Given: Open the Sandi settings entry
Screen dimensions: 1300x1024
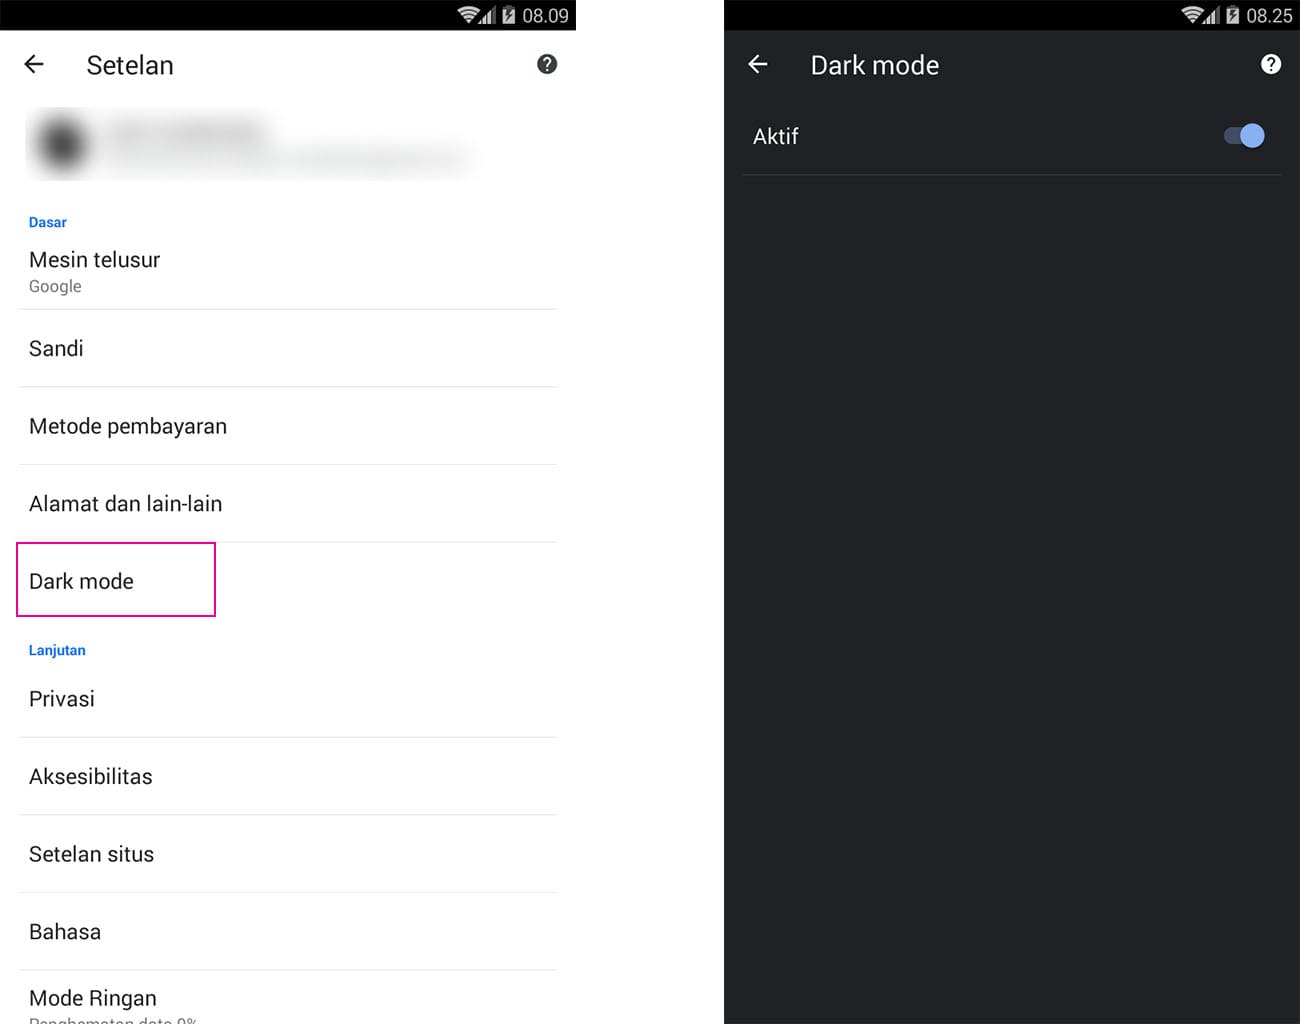Looking at the screenshot, I should 57,349.
